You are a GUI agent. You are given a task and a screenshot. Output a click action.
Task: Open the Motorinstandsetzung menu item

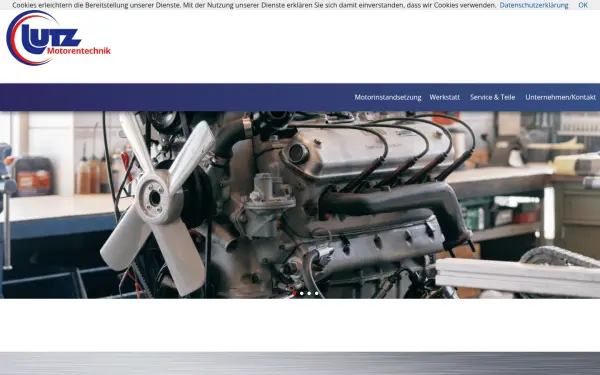(388, 97)
